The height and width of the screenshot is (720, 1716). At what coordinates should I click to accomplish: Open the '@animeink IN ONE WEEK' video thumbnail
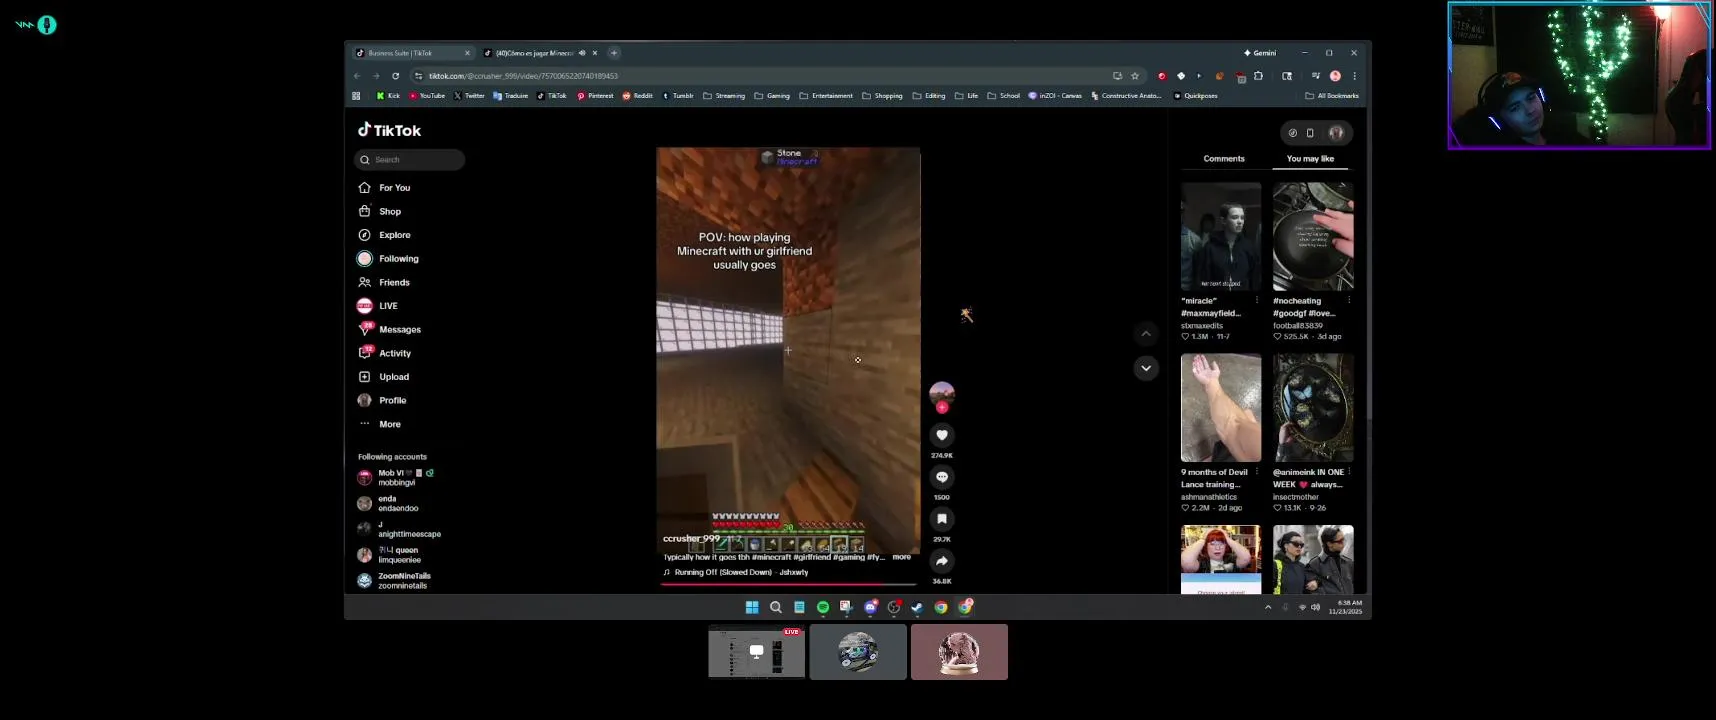1313,408
